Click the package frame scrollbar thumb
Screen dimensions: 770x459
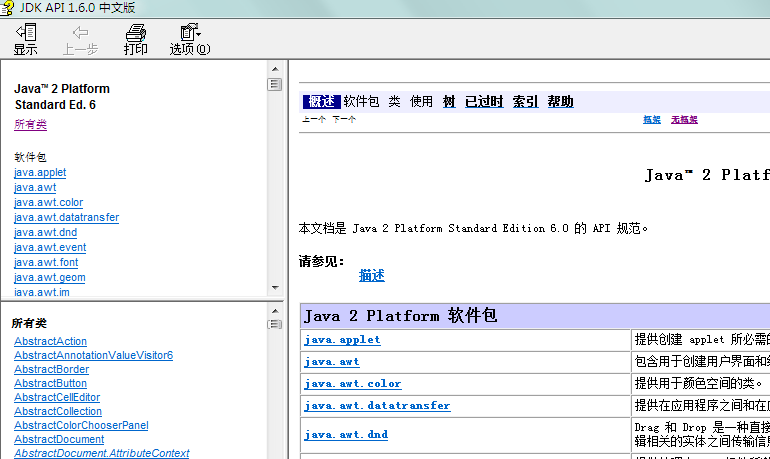(x=275, y=84)
